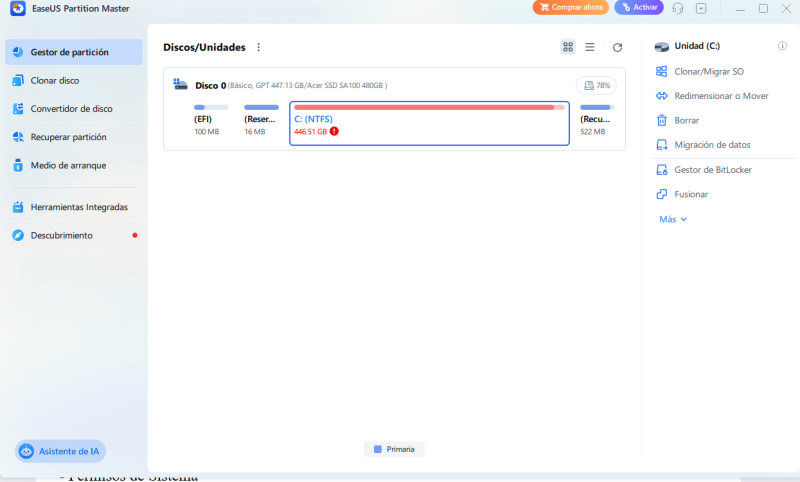Open the Asistente de IA
800x482 pixels.
coord(60,451)
